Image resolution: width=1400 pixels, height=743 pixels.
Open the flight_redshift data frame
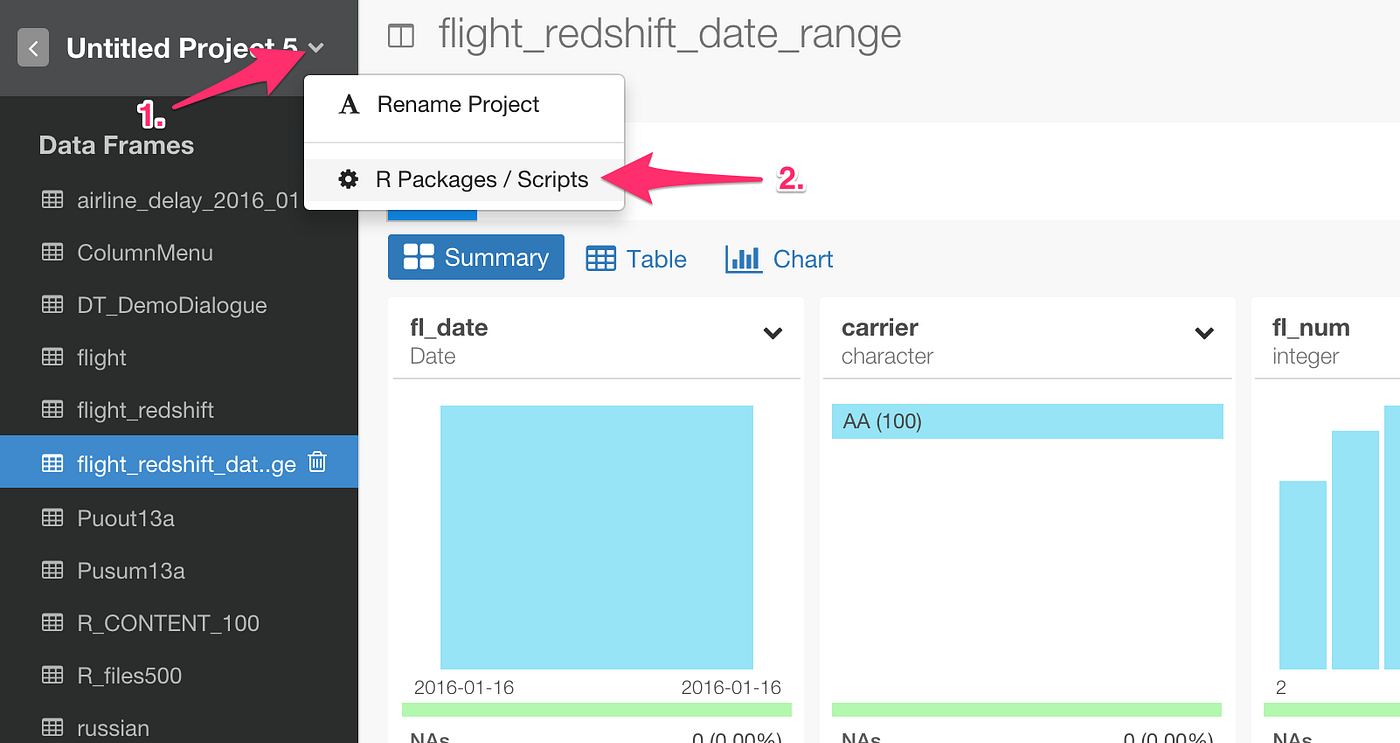tap(146, 410)
